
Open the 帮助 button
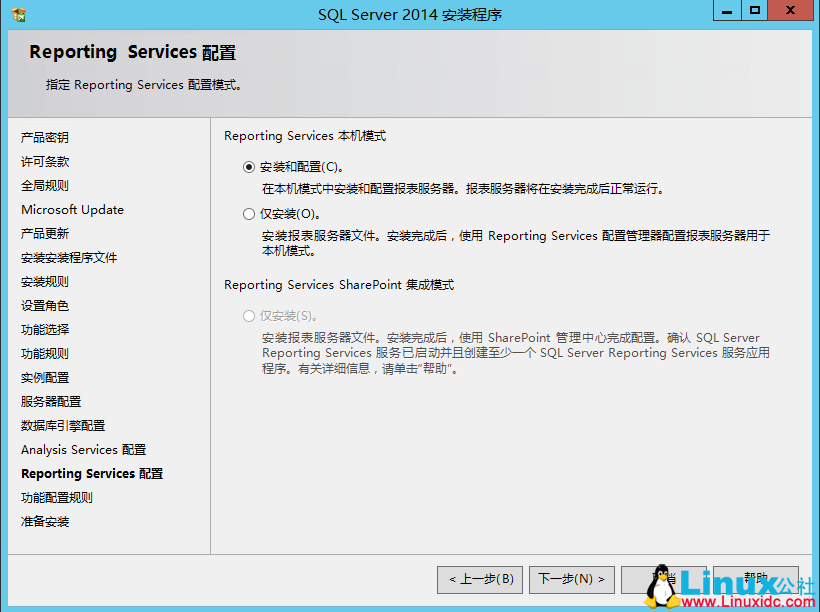click(x=756, y=579)
